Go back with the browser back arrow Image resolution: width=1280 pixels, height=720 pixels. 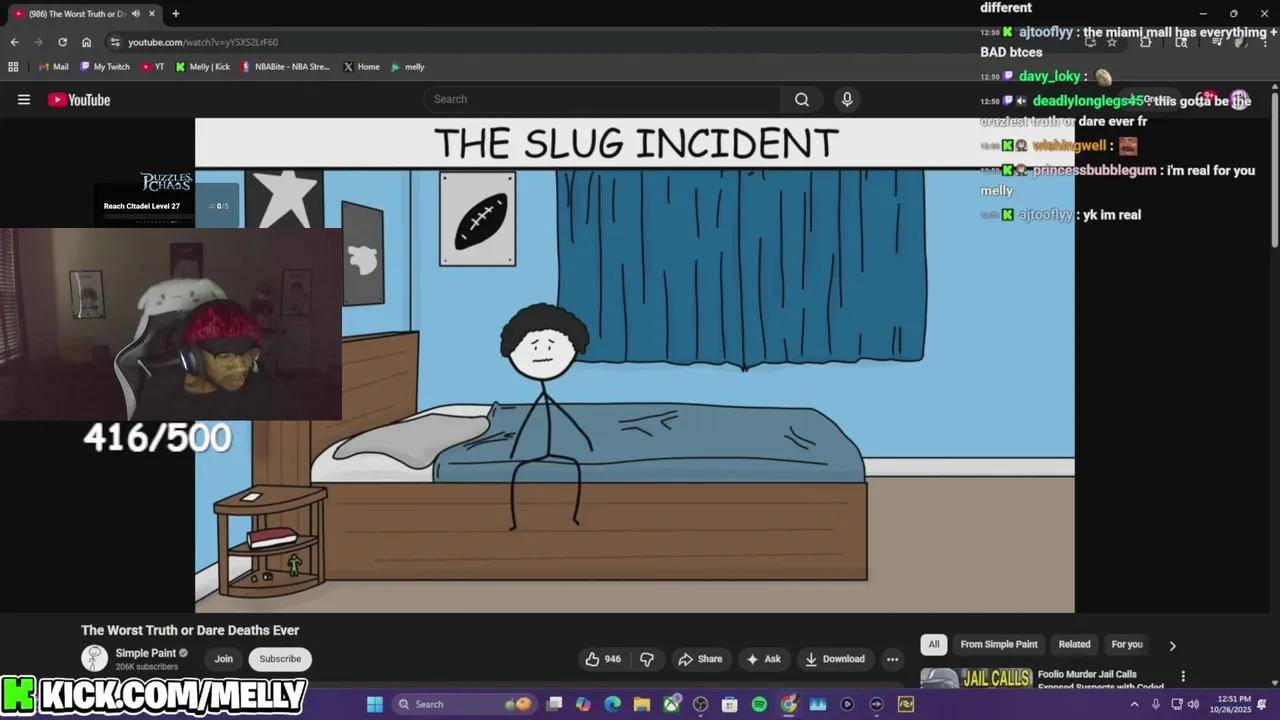(14, 42)
